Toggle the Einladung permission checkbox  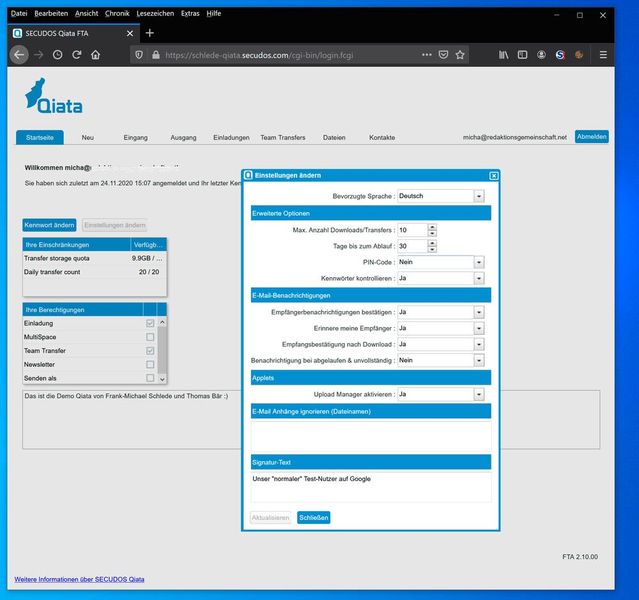[x=150, y=323]
